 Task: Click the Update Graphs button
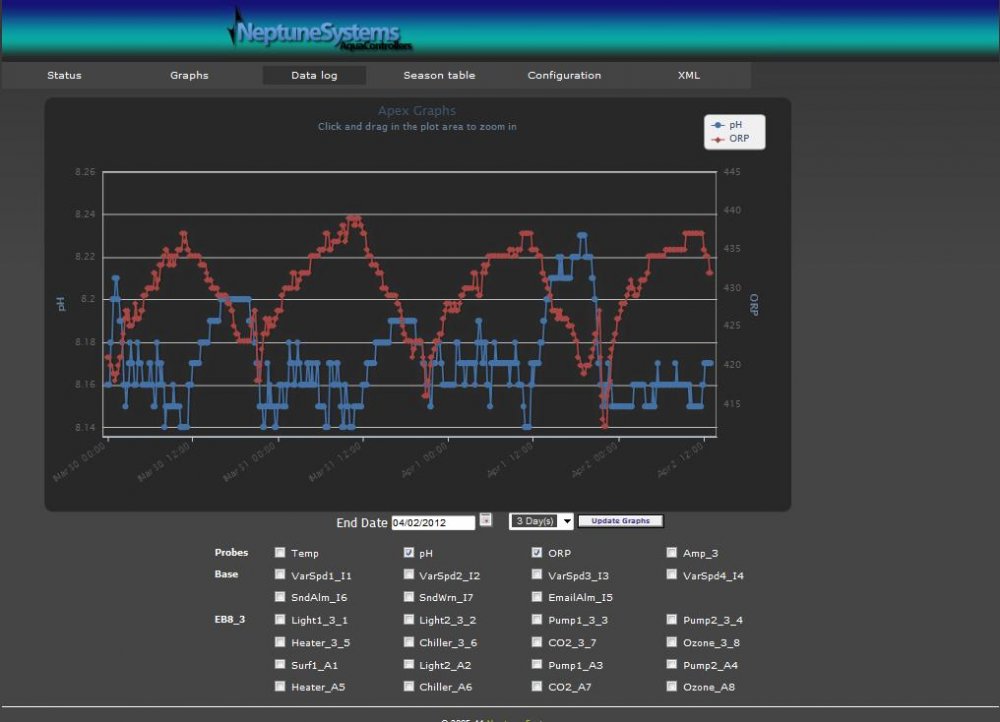621,521
